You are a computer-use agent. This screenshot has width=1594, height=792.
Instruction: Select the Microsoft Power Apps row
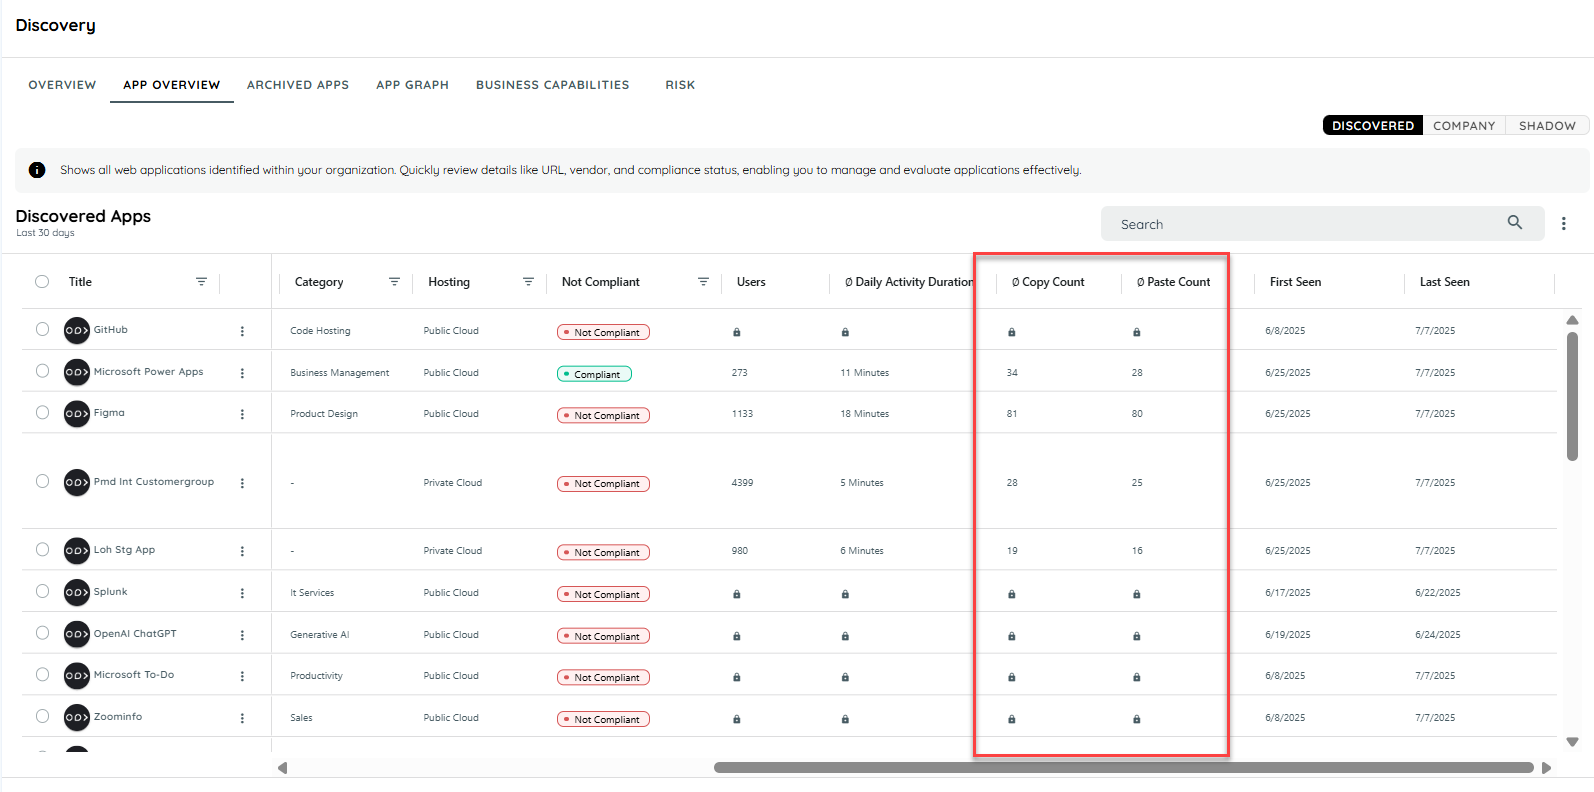(42, 371)
